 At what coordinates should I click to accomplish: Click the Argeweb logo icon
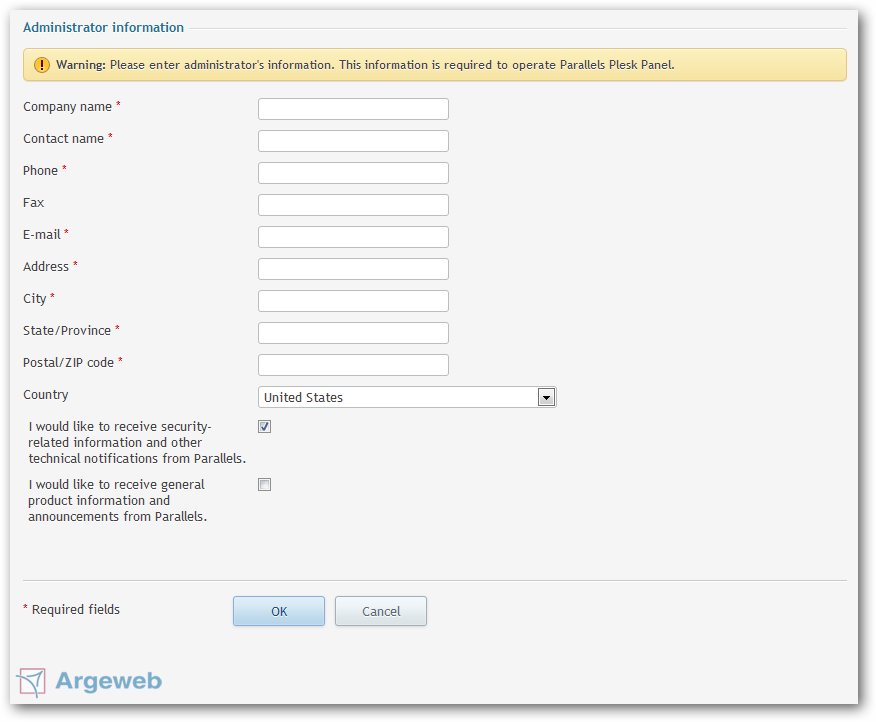[x=31, y=682]
